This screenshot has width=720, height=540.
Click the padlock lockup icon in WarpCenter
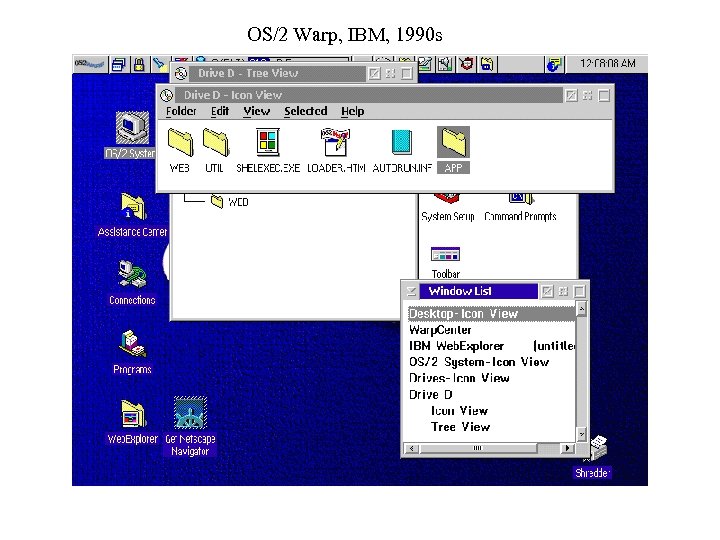(139, 64)
